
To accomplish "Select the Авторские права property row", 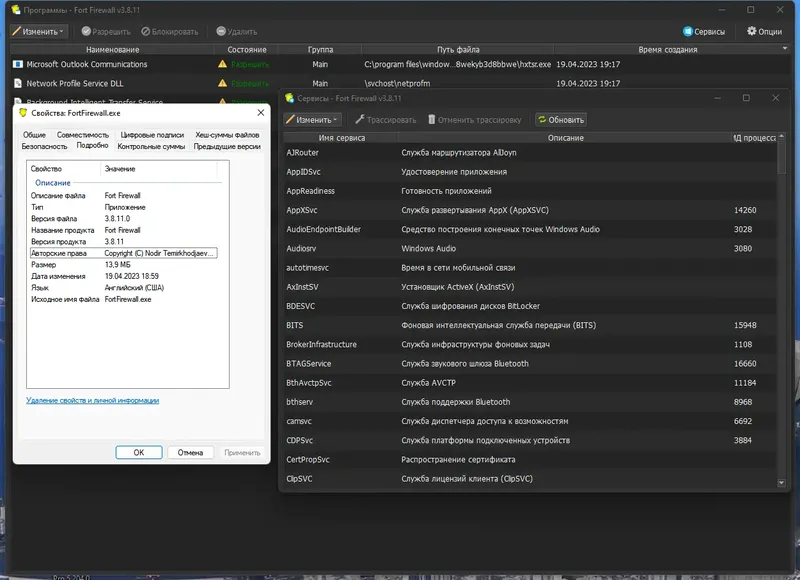I will tap(124, 253).
